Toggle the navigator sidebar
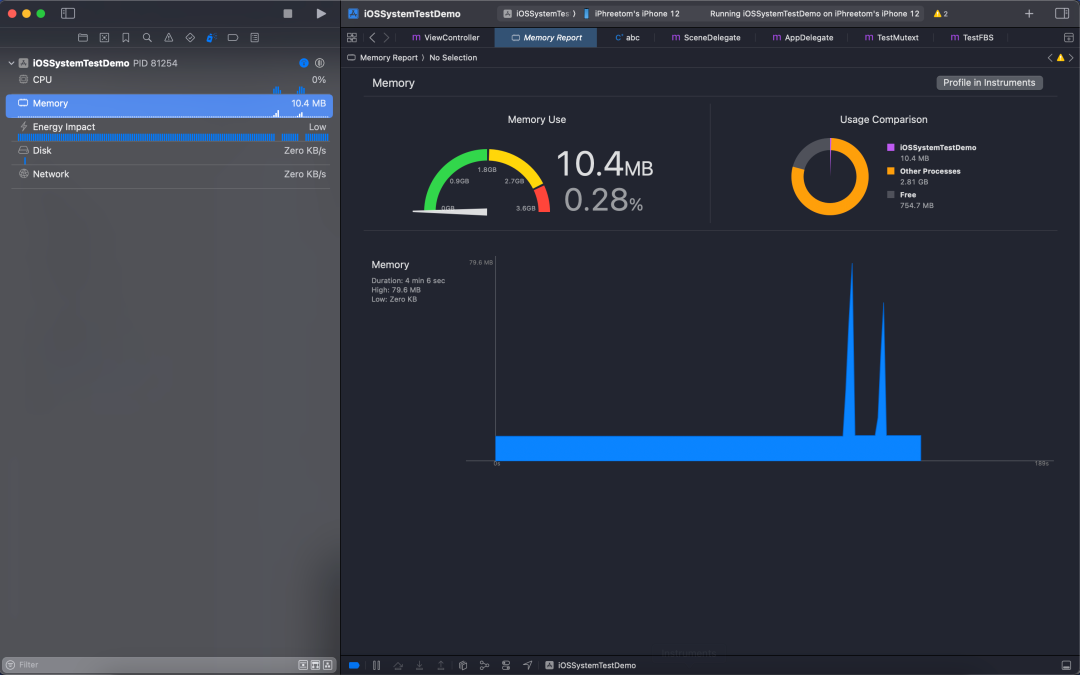This screenshot has height=675, width=1080. click(x=68, y=14)
